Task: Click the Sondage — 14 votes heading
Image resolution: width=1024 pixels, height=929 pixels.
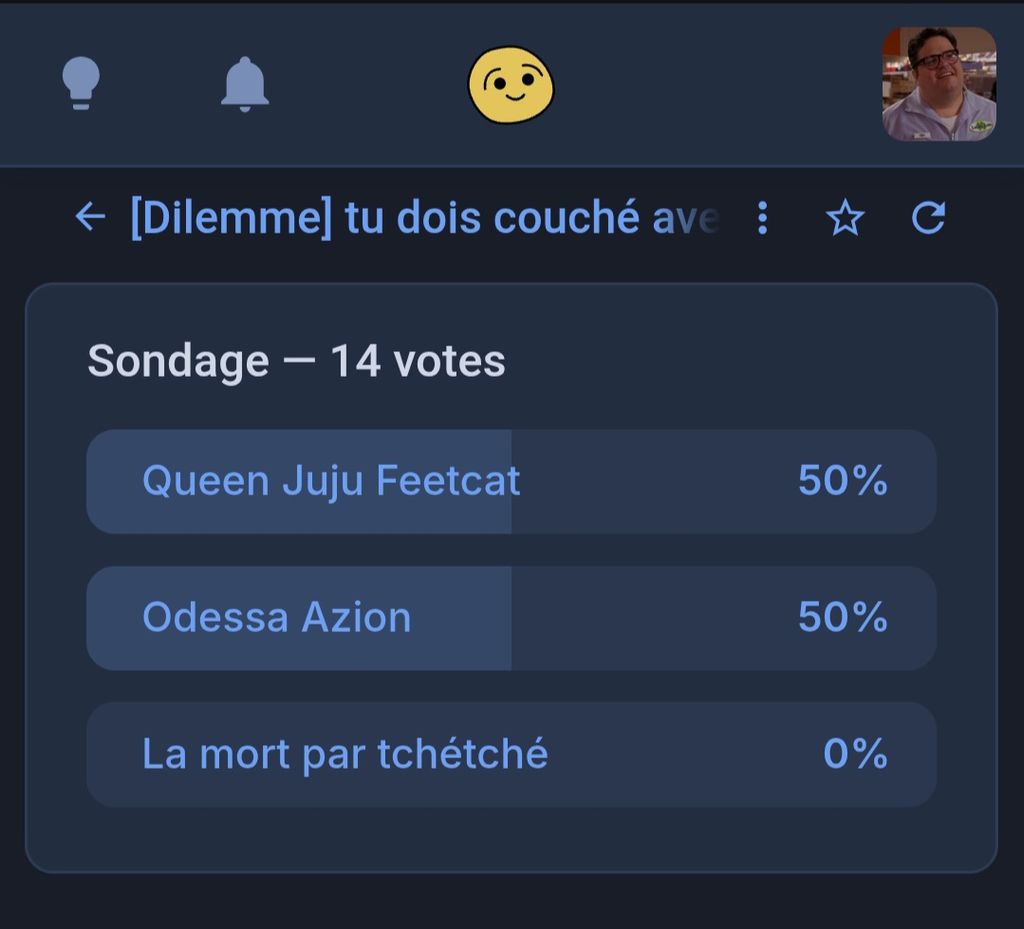Action: coord(296,361)
